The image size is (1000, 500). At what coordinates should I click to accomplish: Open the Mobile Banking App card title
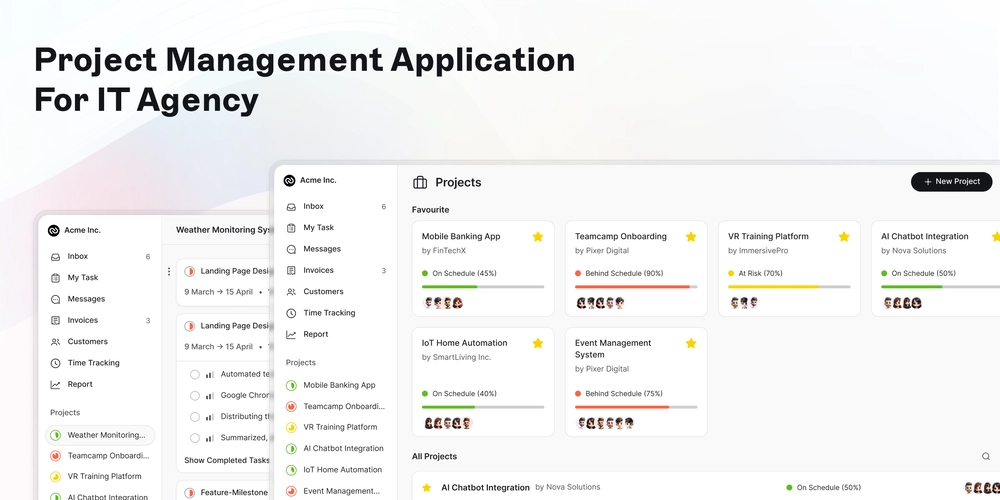[x=461, y=237]
